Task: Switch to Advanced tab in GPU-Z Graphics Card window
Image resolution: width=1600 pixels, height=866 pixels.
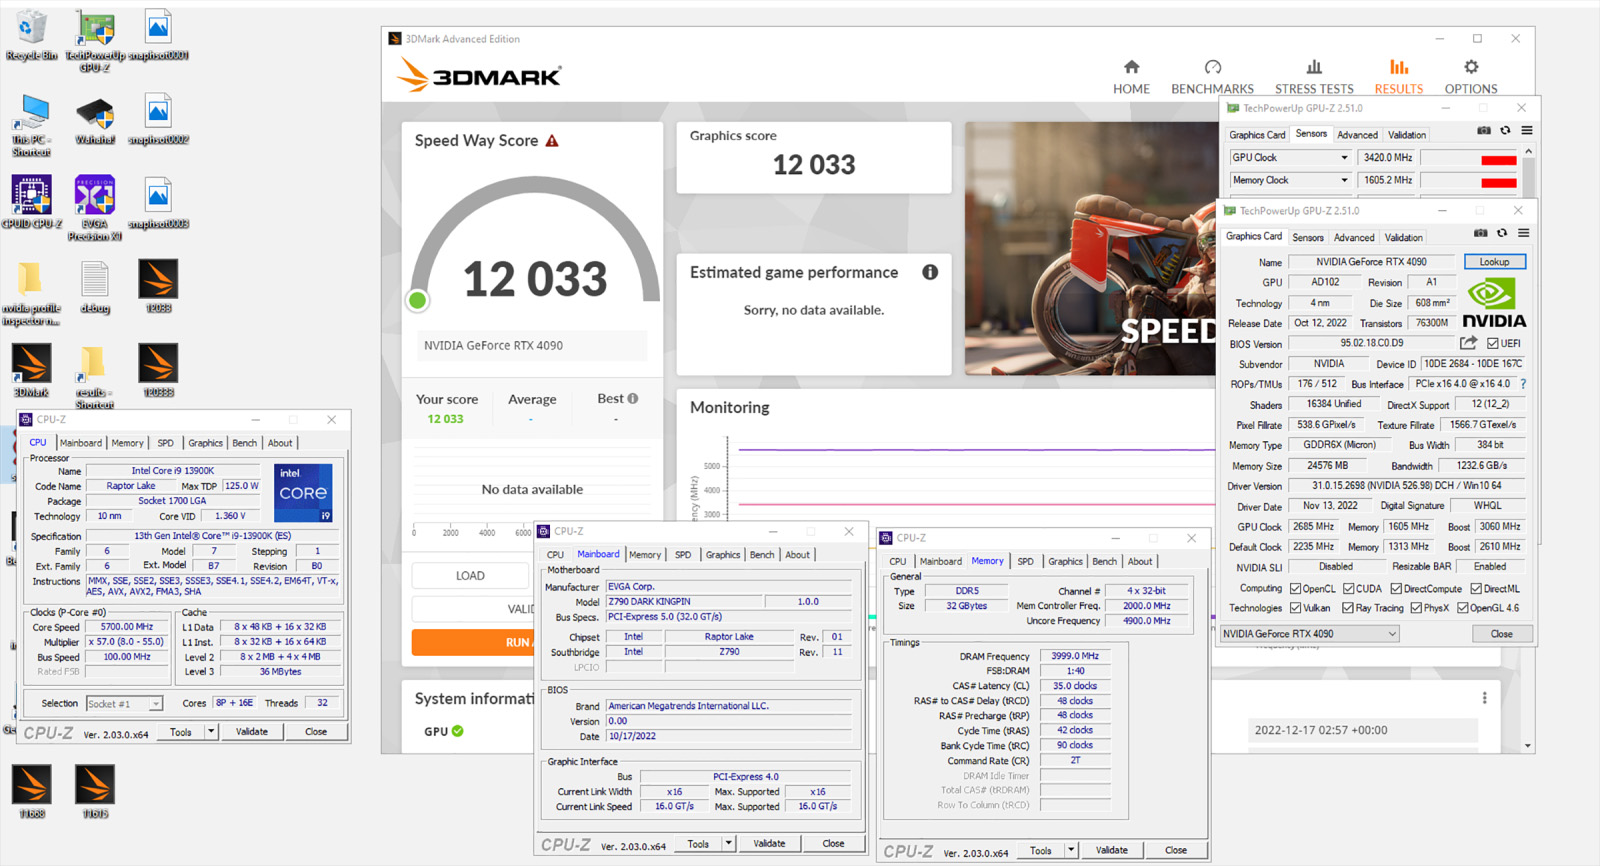Action: (x=1354, y=238)
